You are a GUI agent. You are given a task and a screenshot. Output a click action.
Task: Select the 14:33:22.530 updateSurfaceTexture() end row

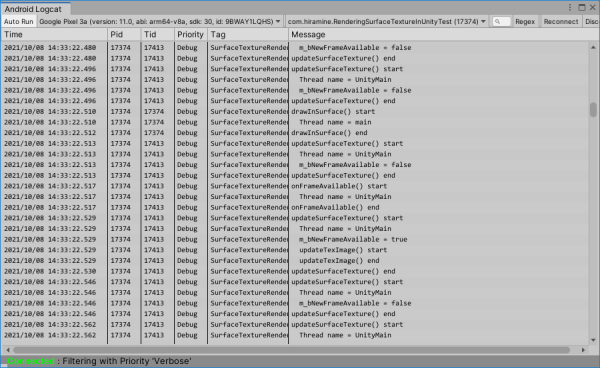tap(295, 271)
